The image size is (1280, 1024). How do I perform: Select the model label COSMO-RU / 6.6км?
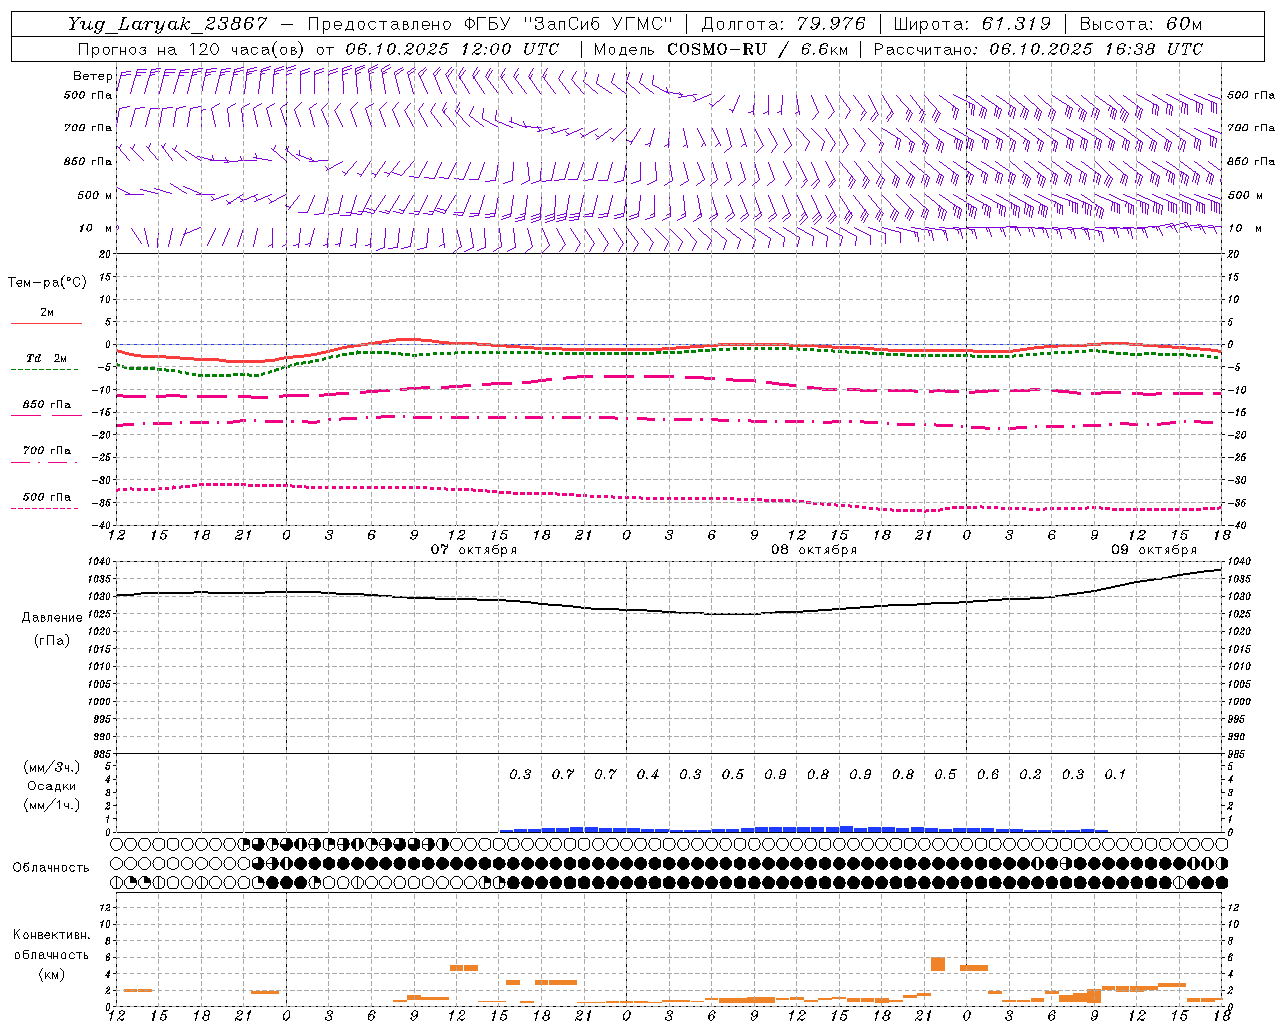[x=758, y=49]
